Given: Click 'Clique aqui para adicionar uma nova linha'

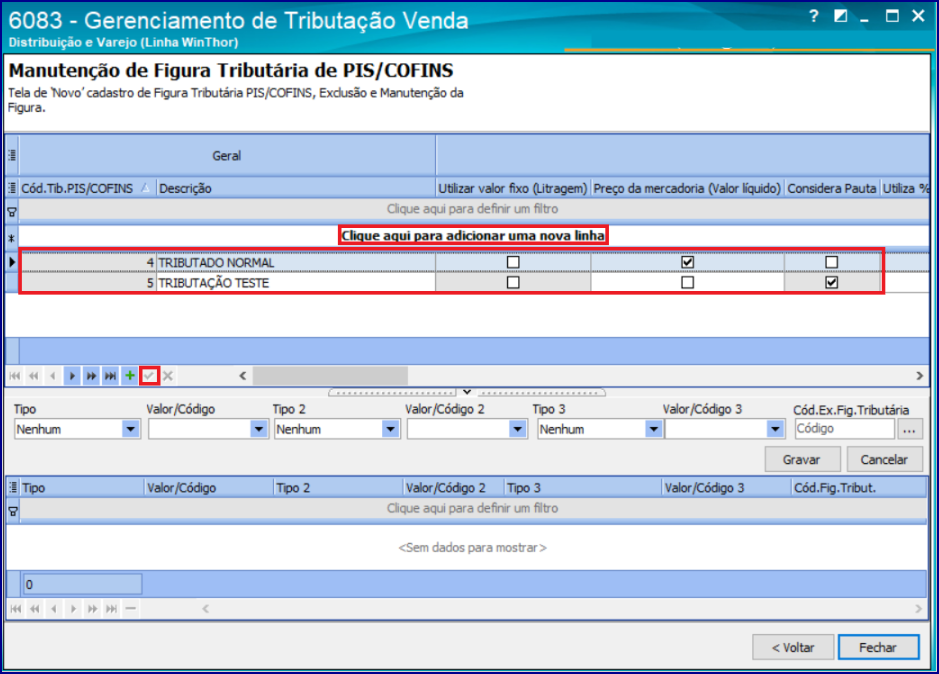Looking at the screenshot, I should (x=473, y=235).
